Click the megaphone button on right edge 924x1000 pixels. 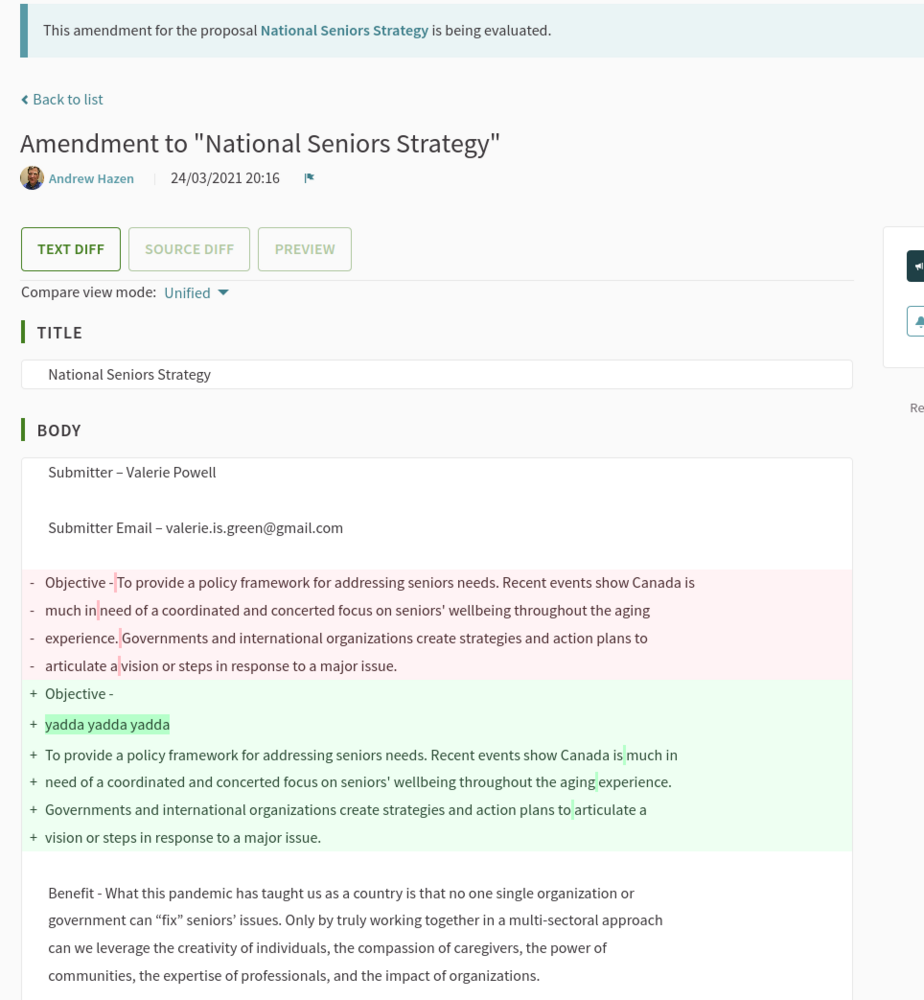[916, 266]
